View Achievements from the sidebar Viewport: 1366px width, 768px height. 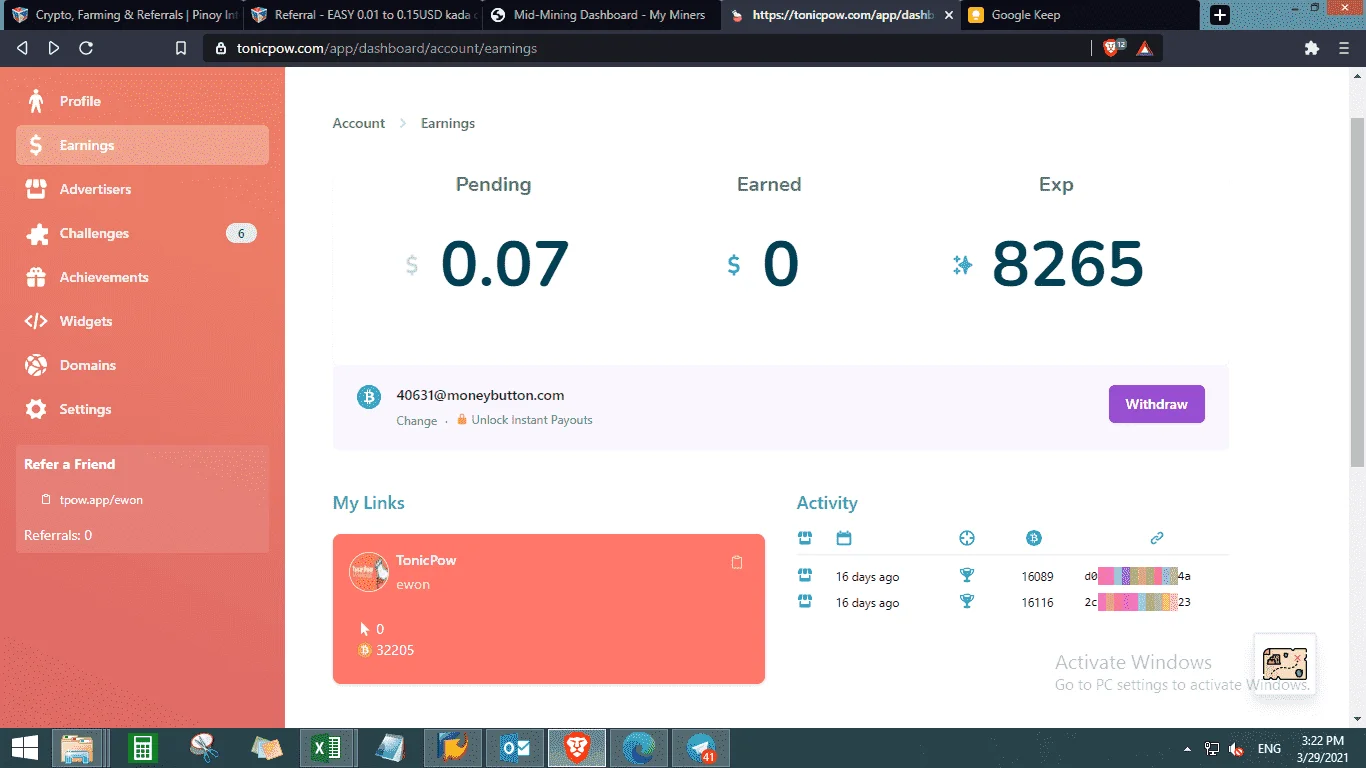[142, 277]
